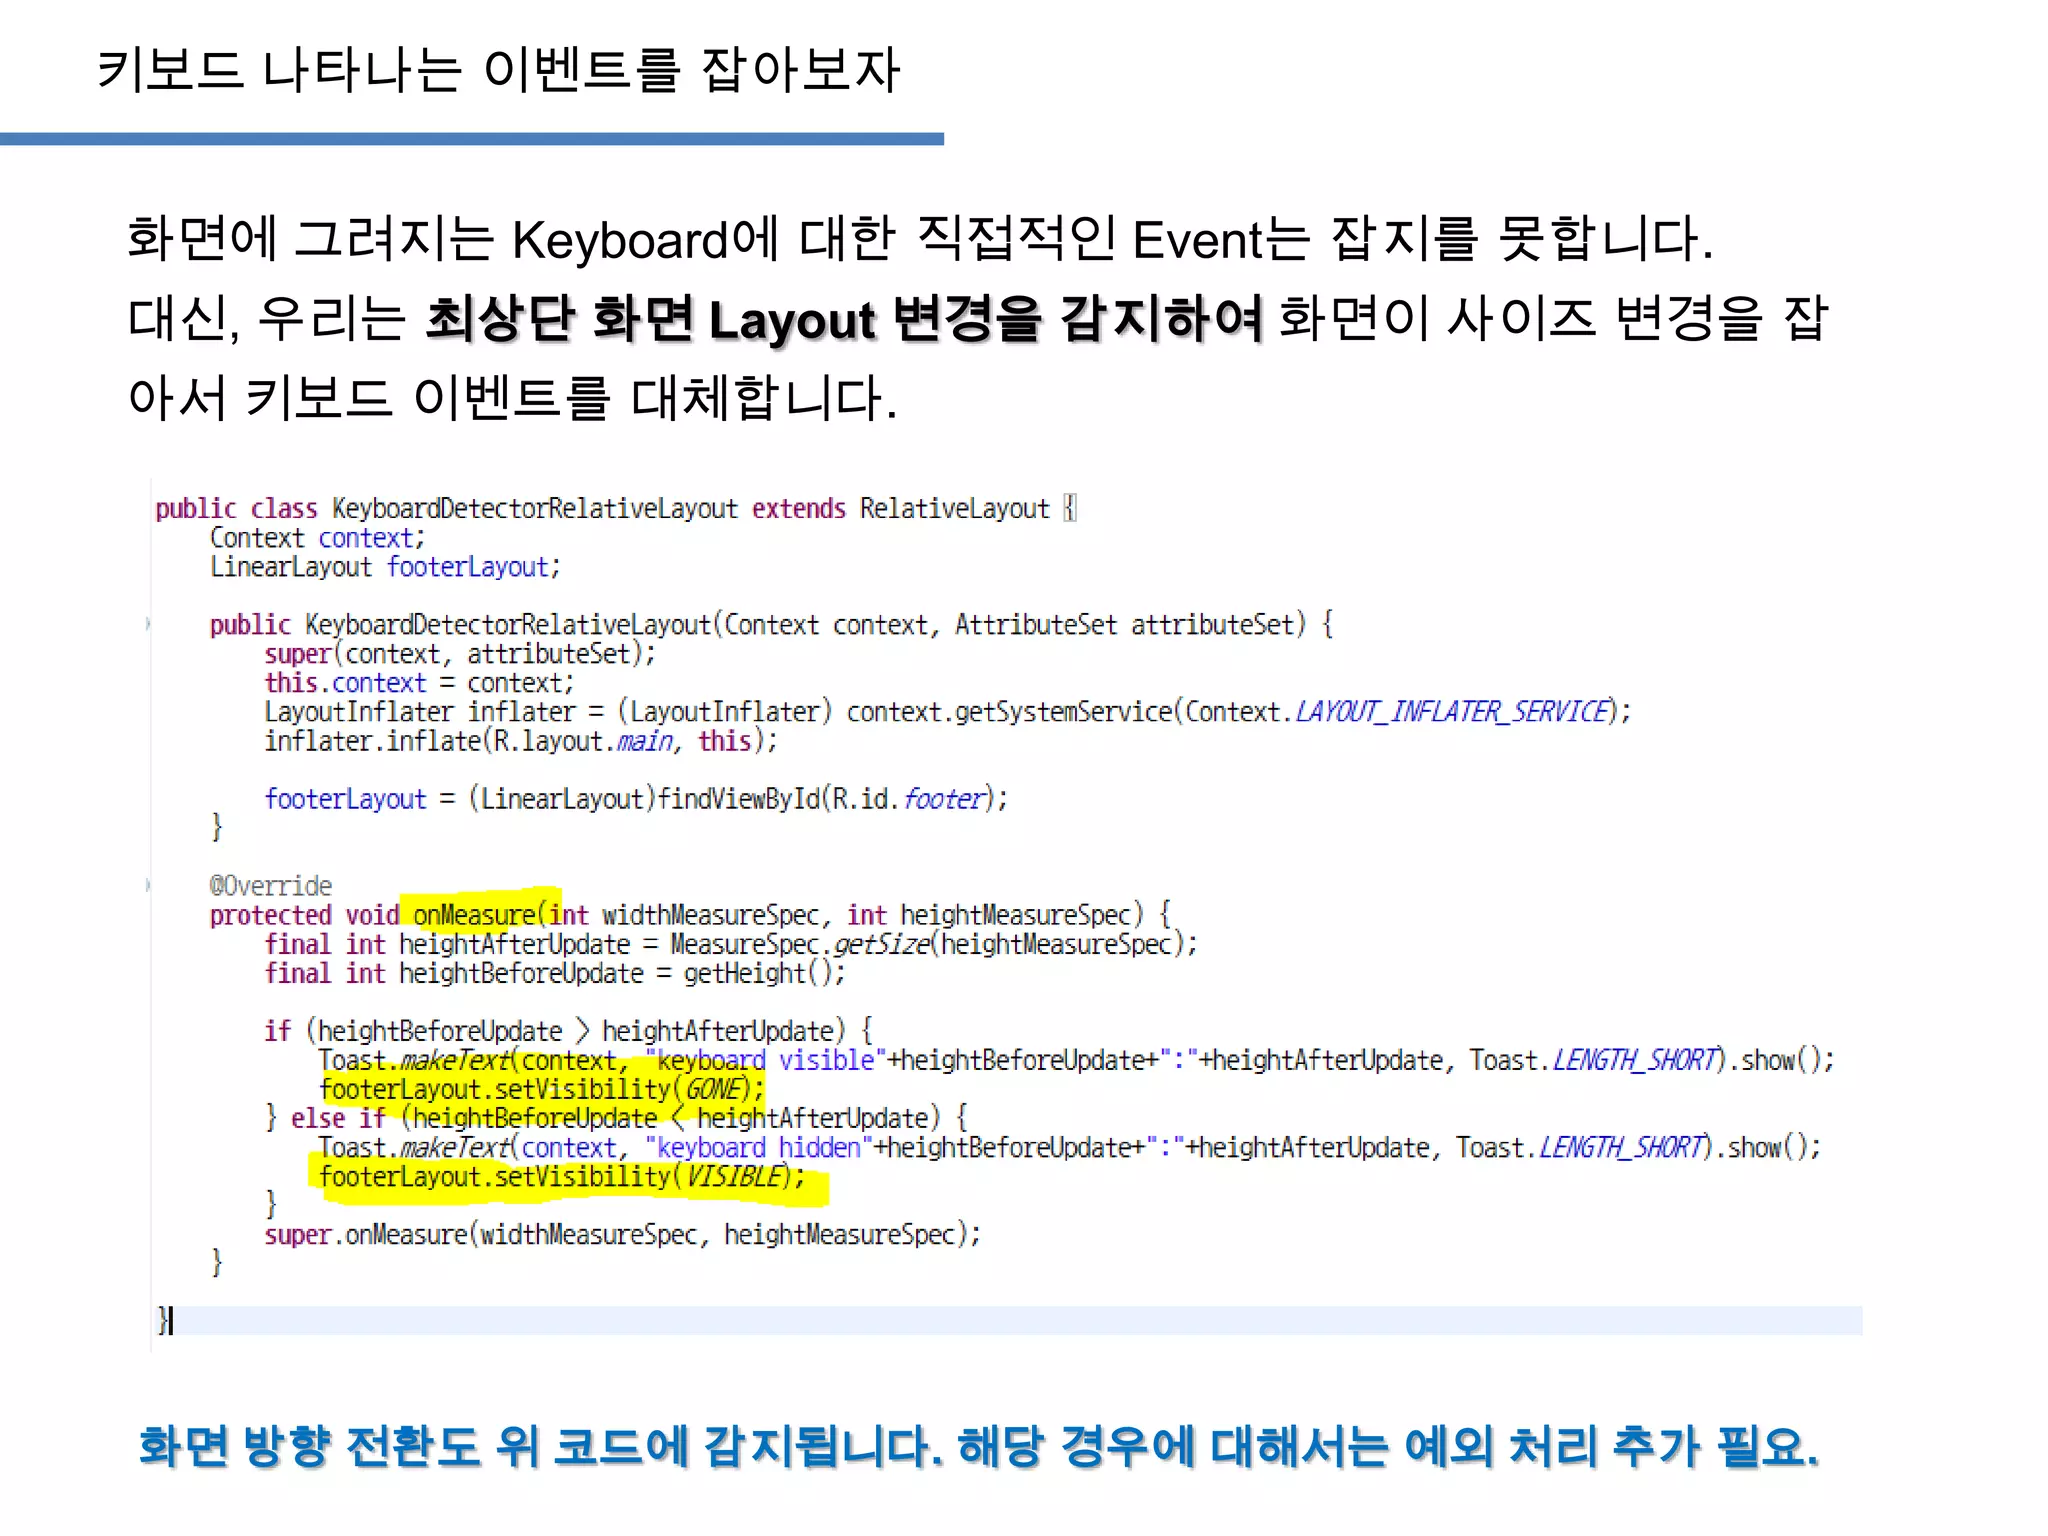Click 'keyboard hidden' string literal
Screen dimensions: 2048x1536
coord(759,1148)
